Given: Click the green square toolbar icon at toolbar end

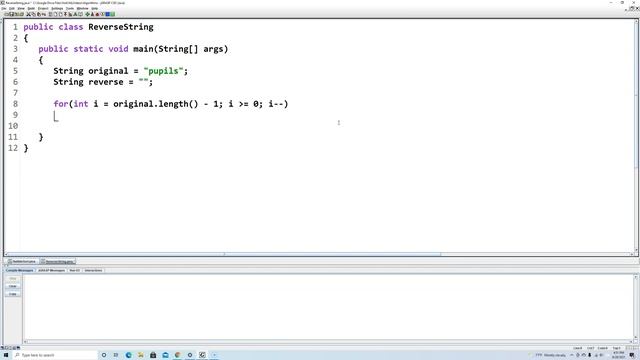Looking at the screenshot, I should 113,14.
